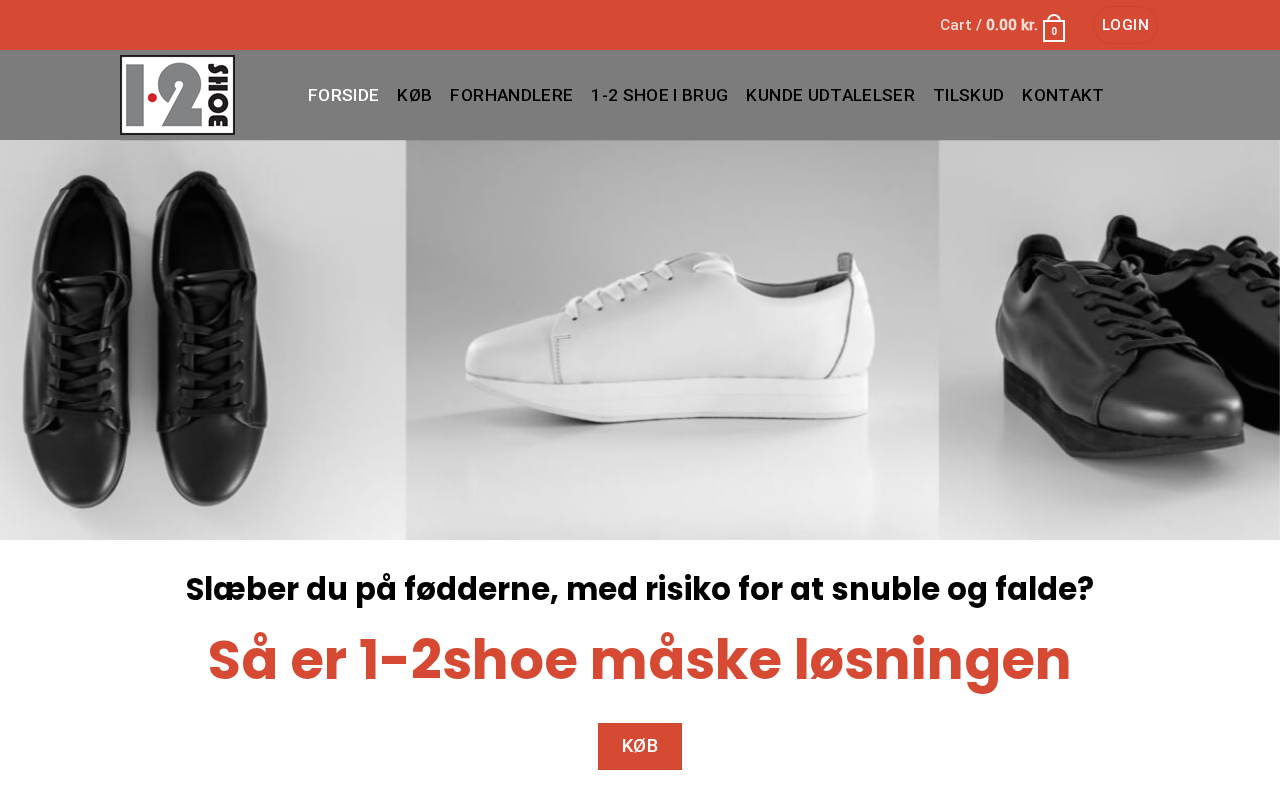Viewport: 1280px width, 800px height.
Task: Click the word Cart in the top bar
Action: (955, 25)
